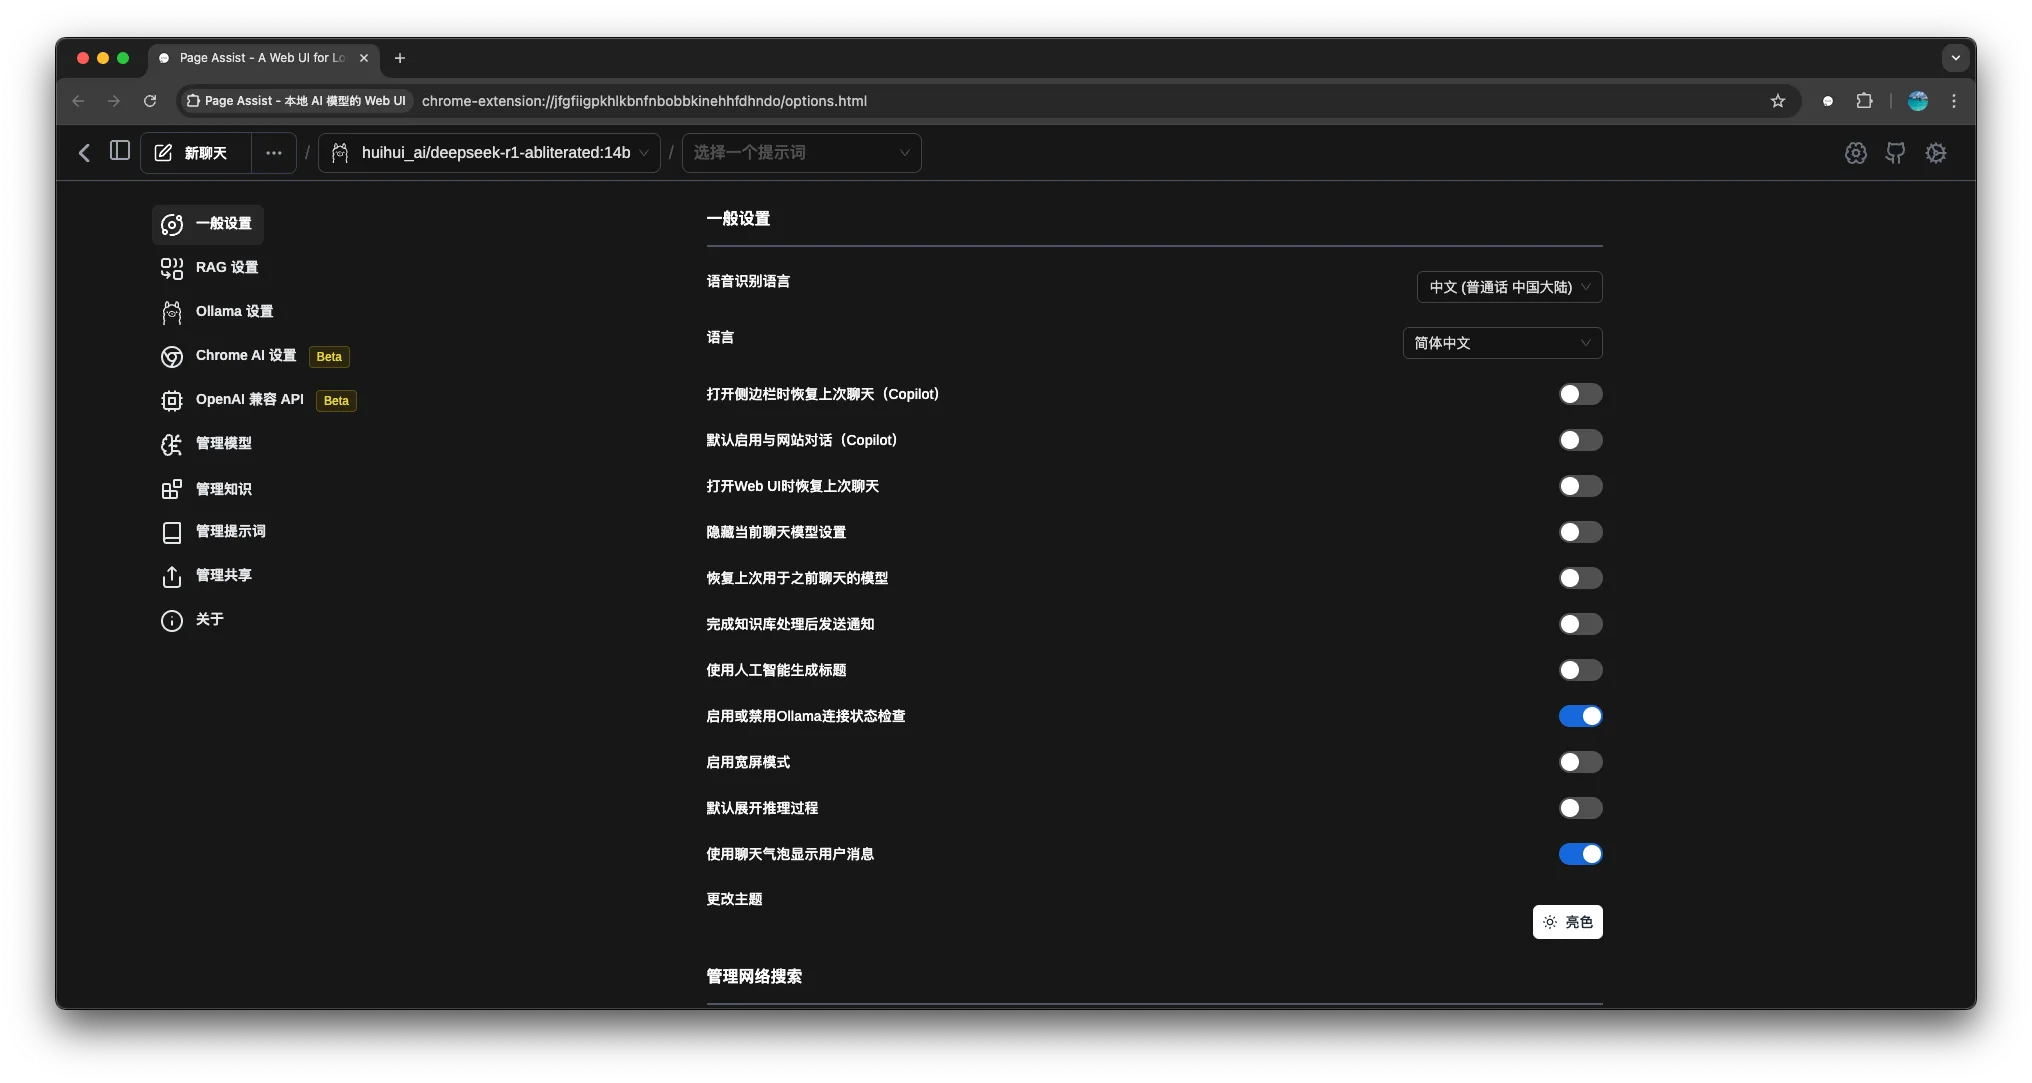Toggle 打开侧边栏时恢复上次聊天 (Copilot)
Image resolution: width=2032 pixels, height=1083 pixels.
[x=1580, y=394]
